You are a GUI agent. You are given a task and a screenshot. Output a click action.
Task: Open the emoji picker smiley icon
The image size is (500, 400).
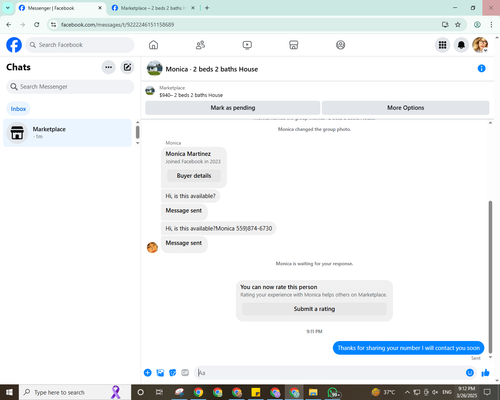470,373
